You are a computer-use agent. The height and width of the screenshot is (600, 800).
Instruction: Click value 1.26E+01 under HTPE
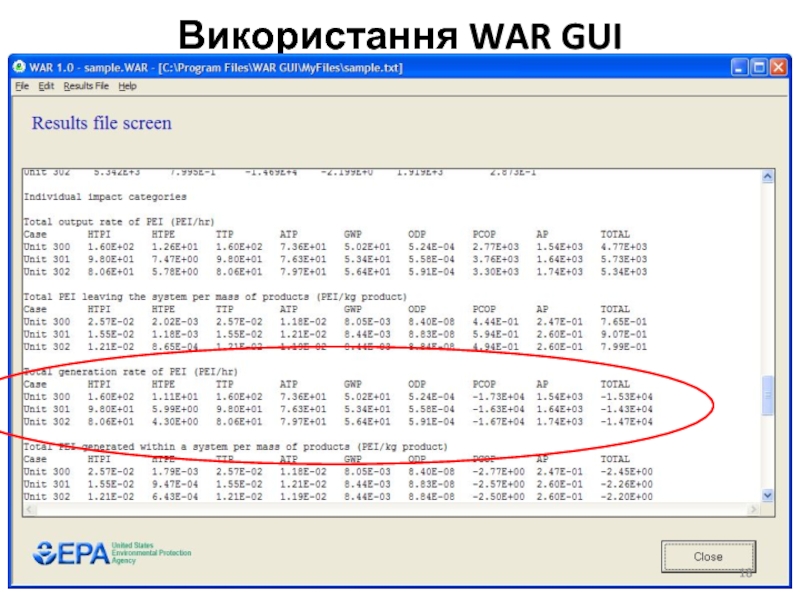175,247
